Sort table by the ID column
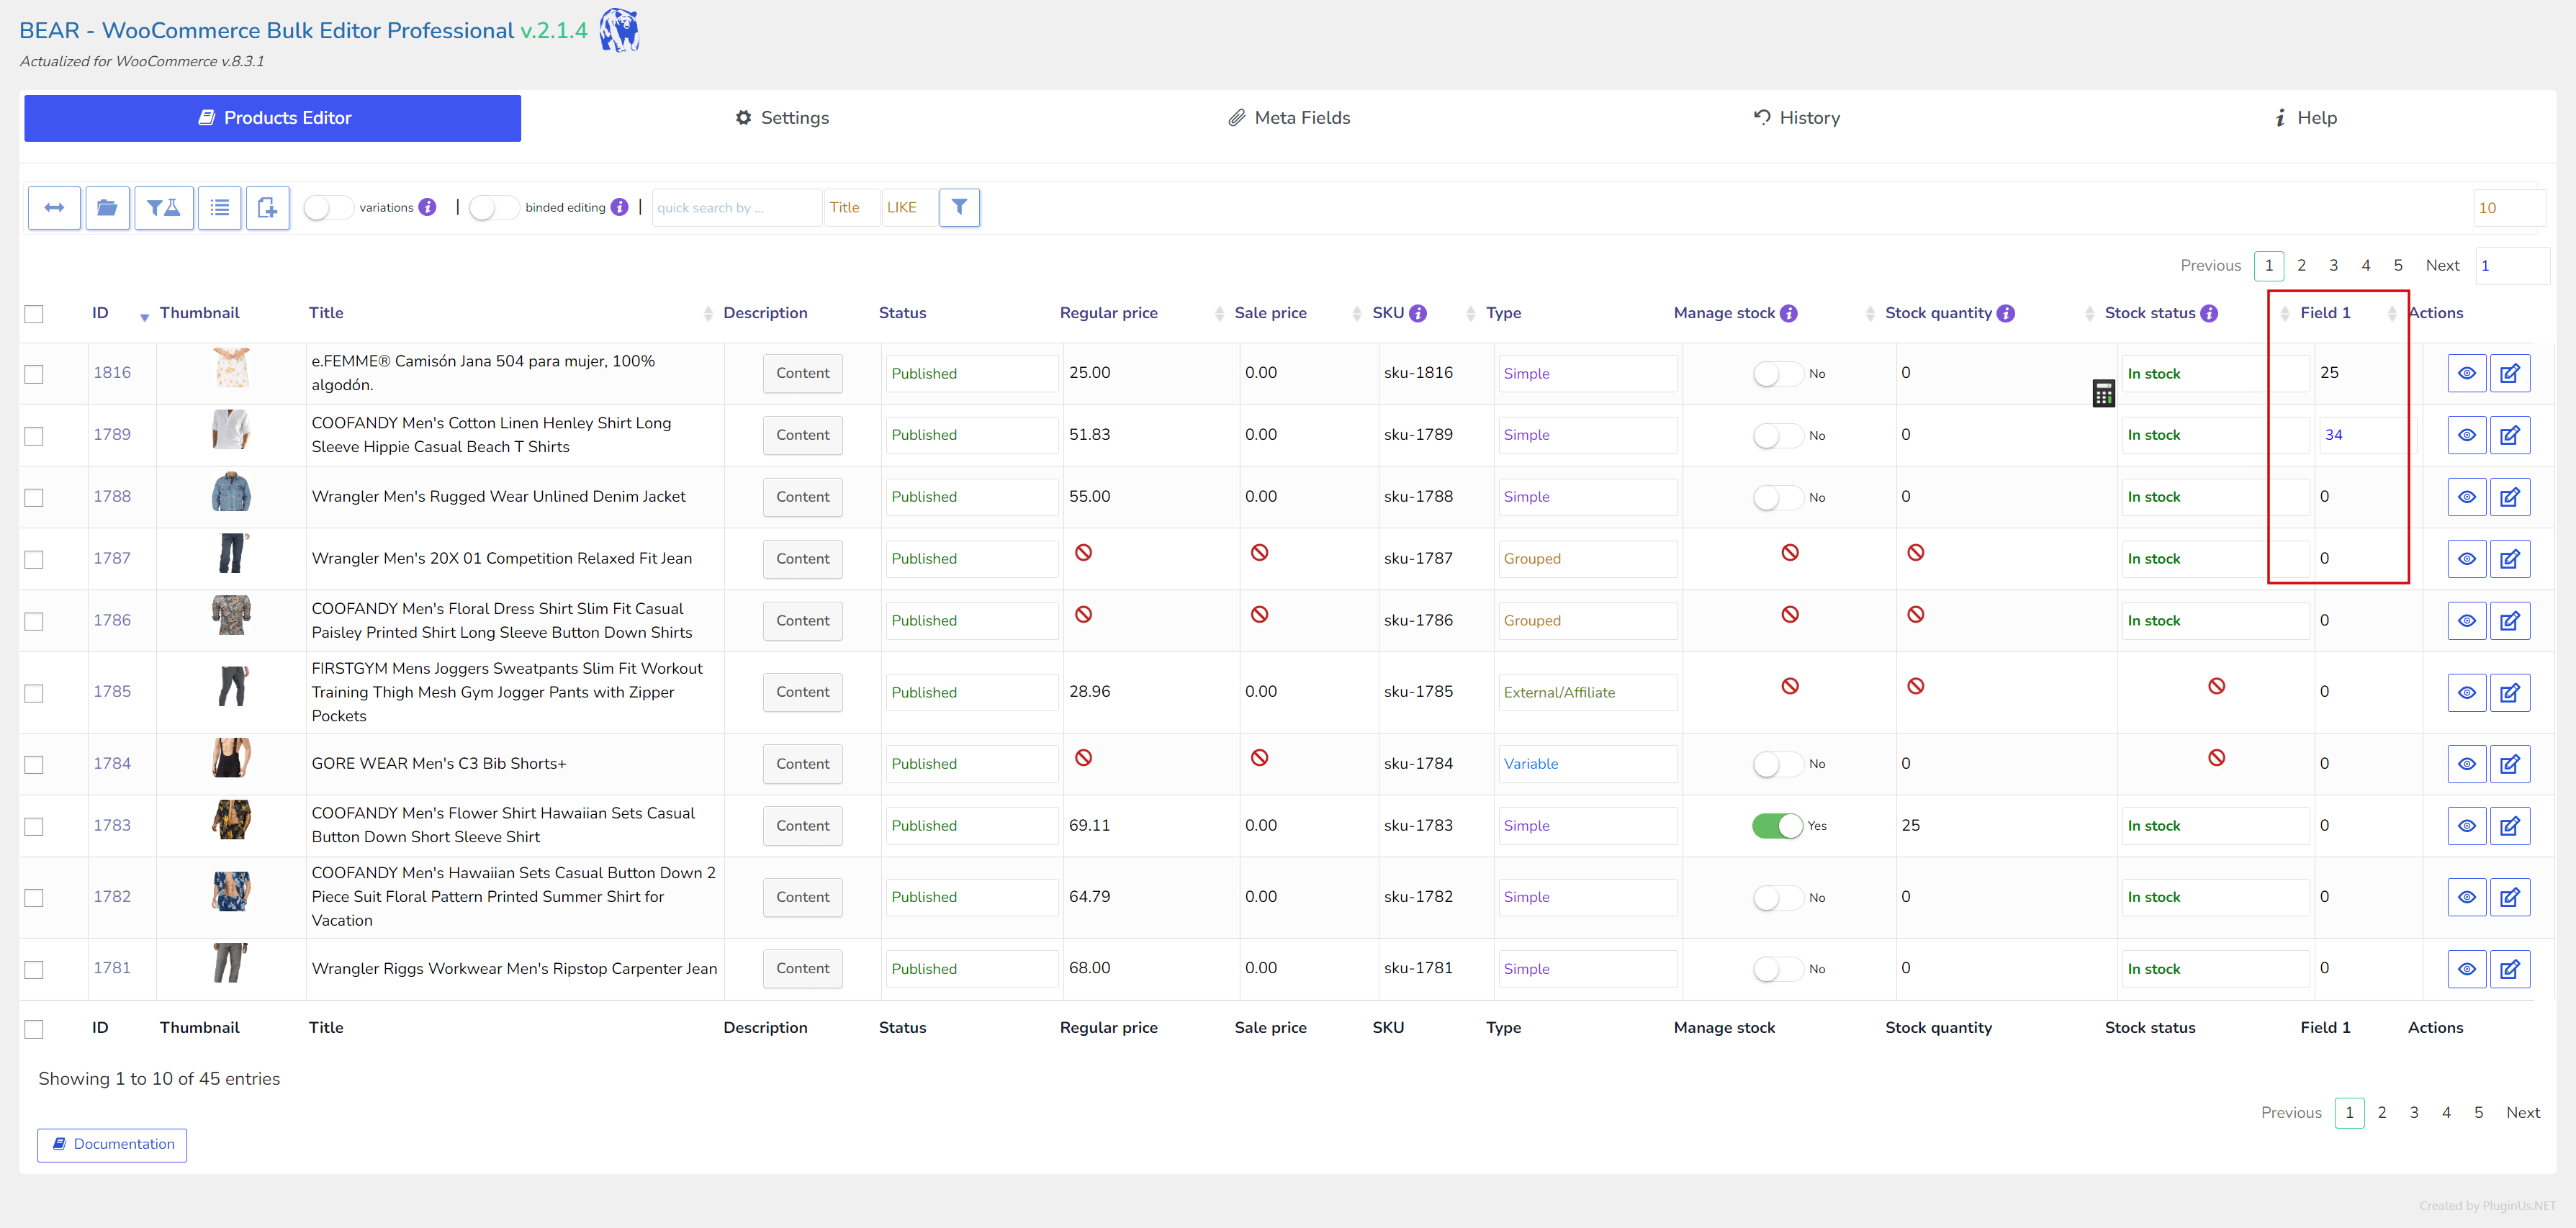The width and height of the screenshot is (2576, 1228). point(100,313)
